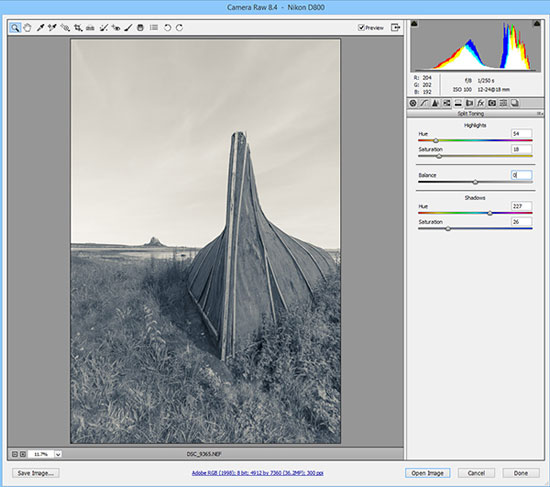Click the Shadows Hue slider handle
Screen dimensions: 550x487
click(490, 213)
